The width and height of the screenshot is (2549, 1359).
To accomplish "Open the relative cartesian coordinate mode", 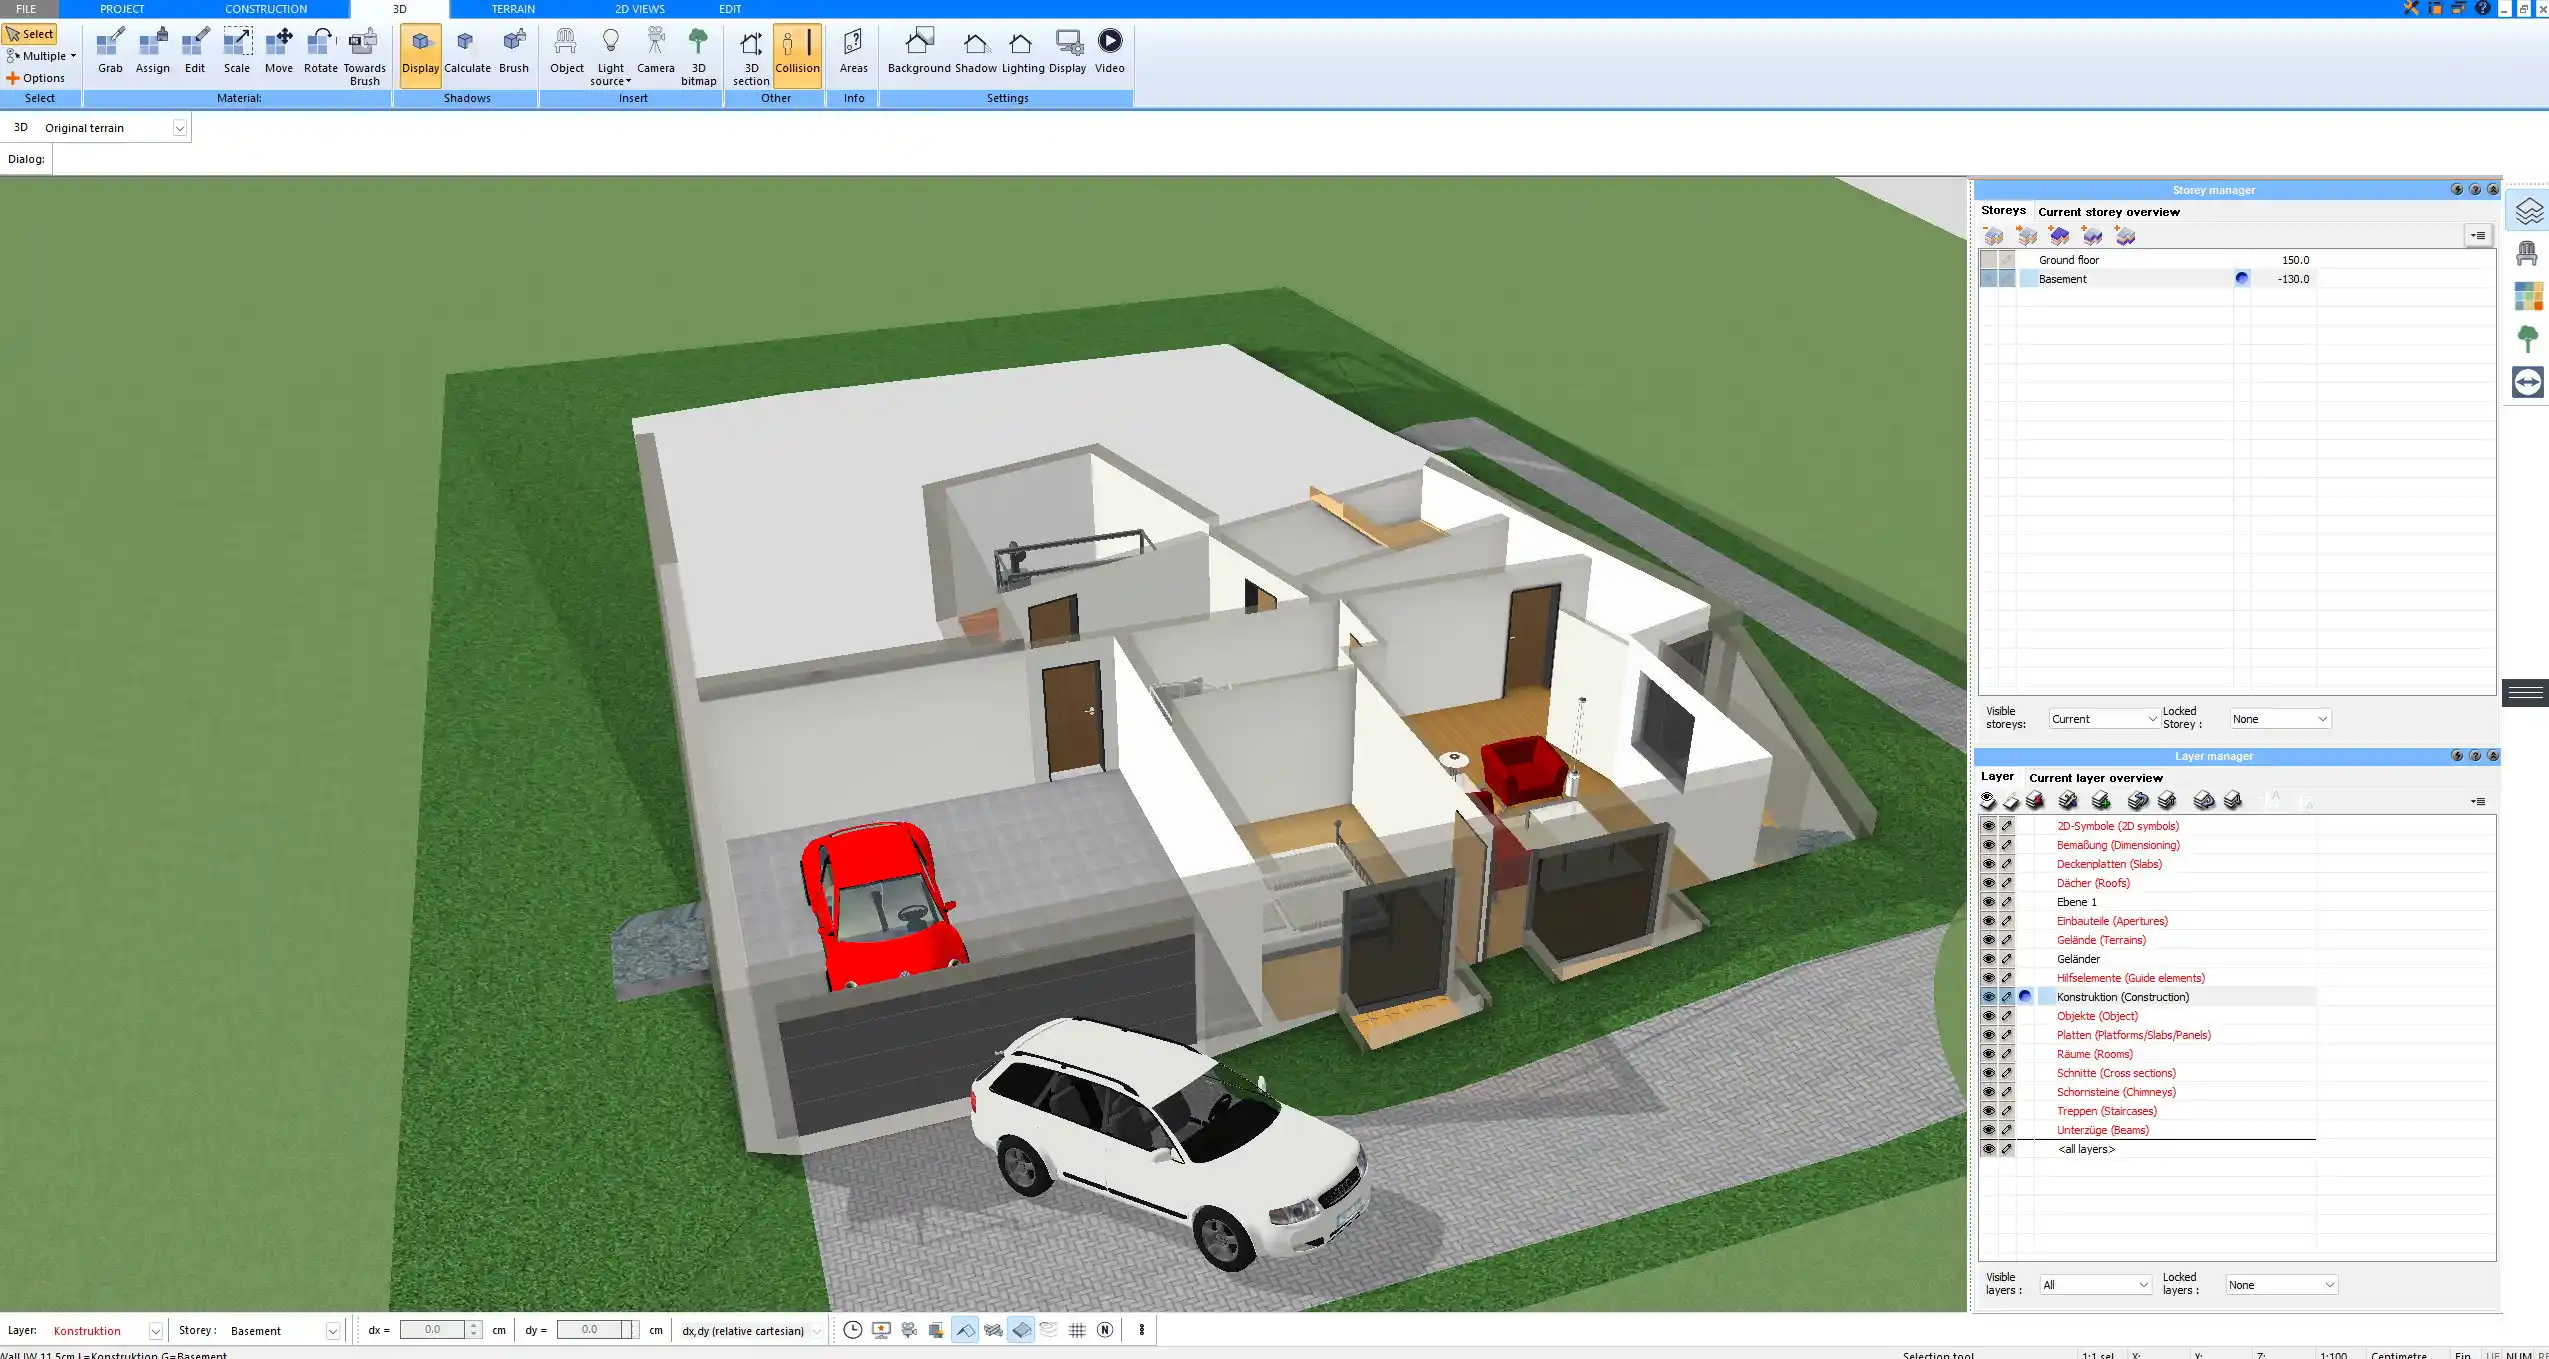I will (x=751, y=1331).
